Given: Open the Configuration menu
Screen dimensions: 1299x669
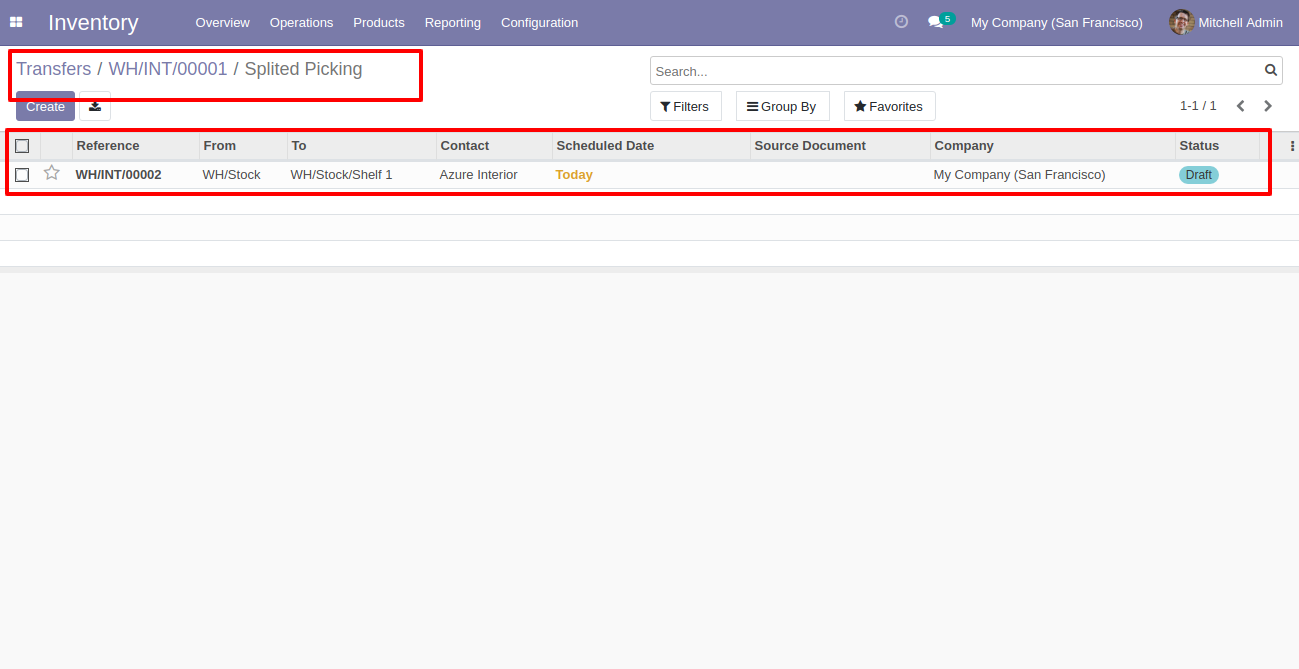Looking at the screenshot, I should (x=539, y=22).
